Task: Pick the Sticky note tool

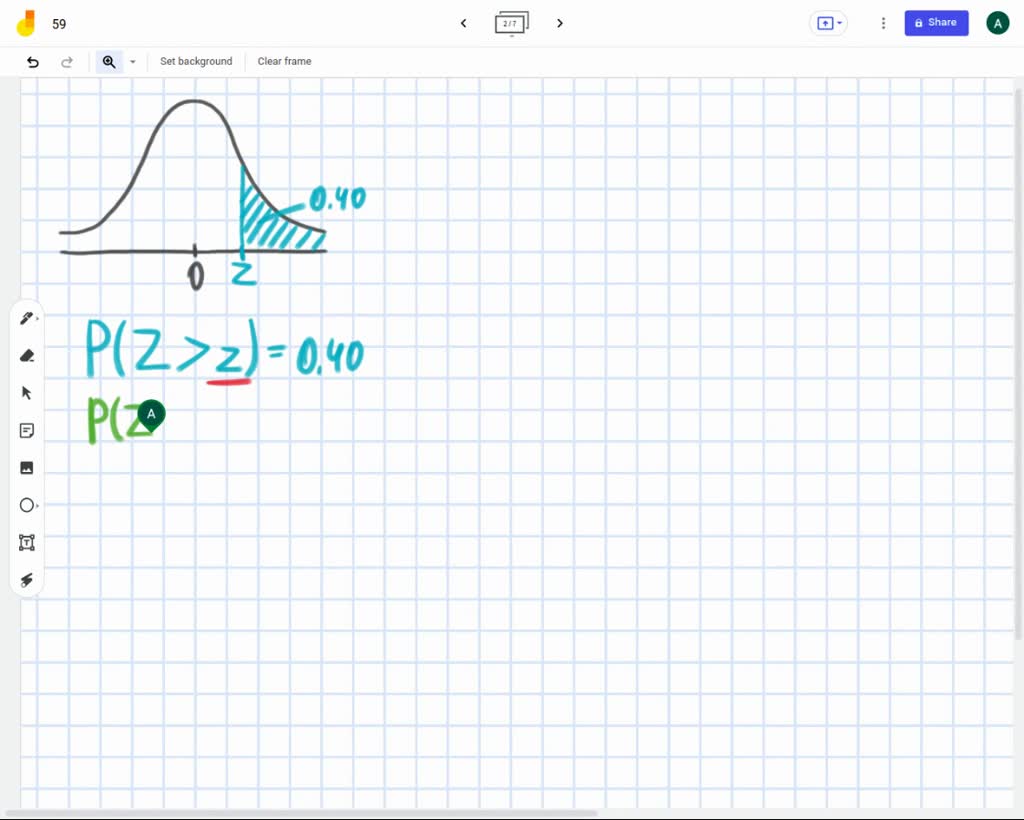Action: (27, 430)
